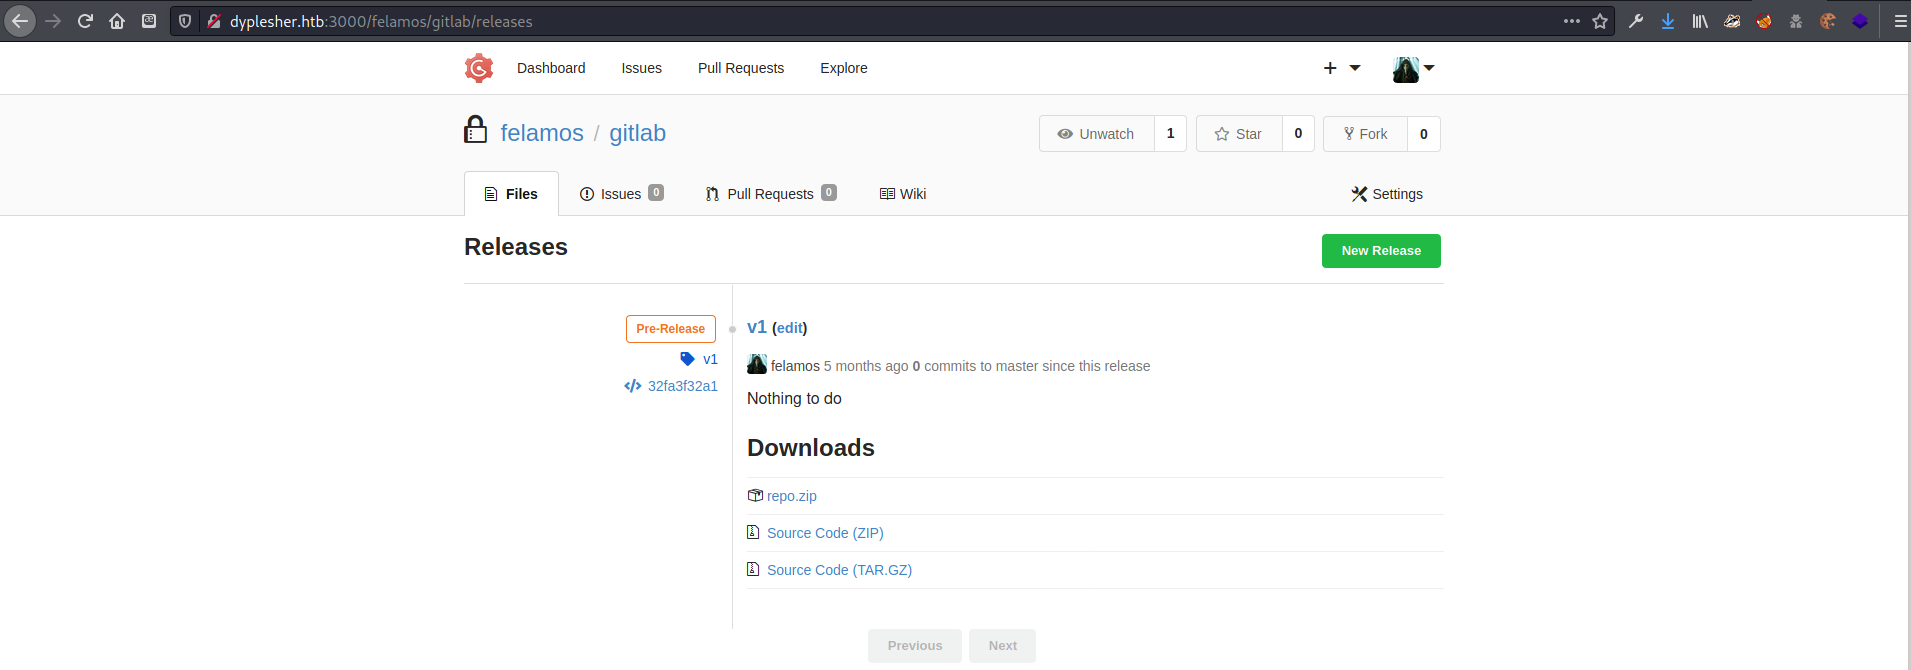The width and height of the screenshot is (1911, 670).
Task: Unwatch the gitlab repository
Action: 1097,134
